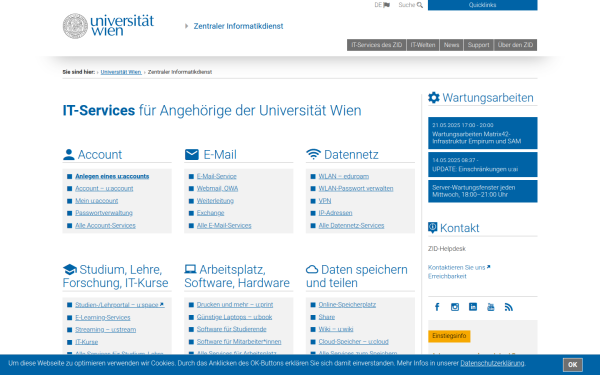Open the YouTube icon link

[491, 307]
